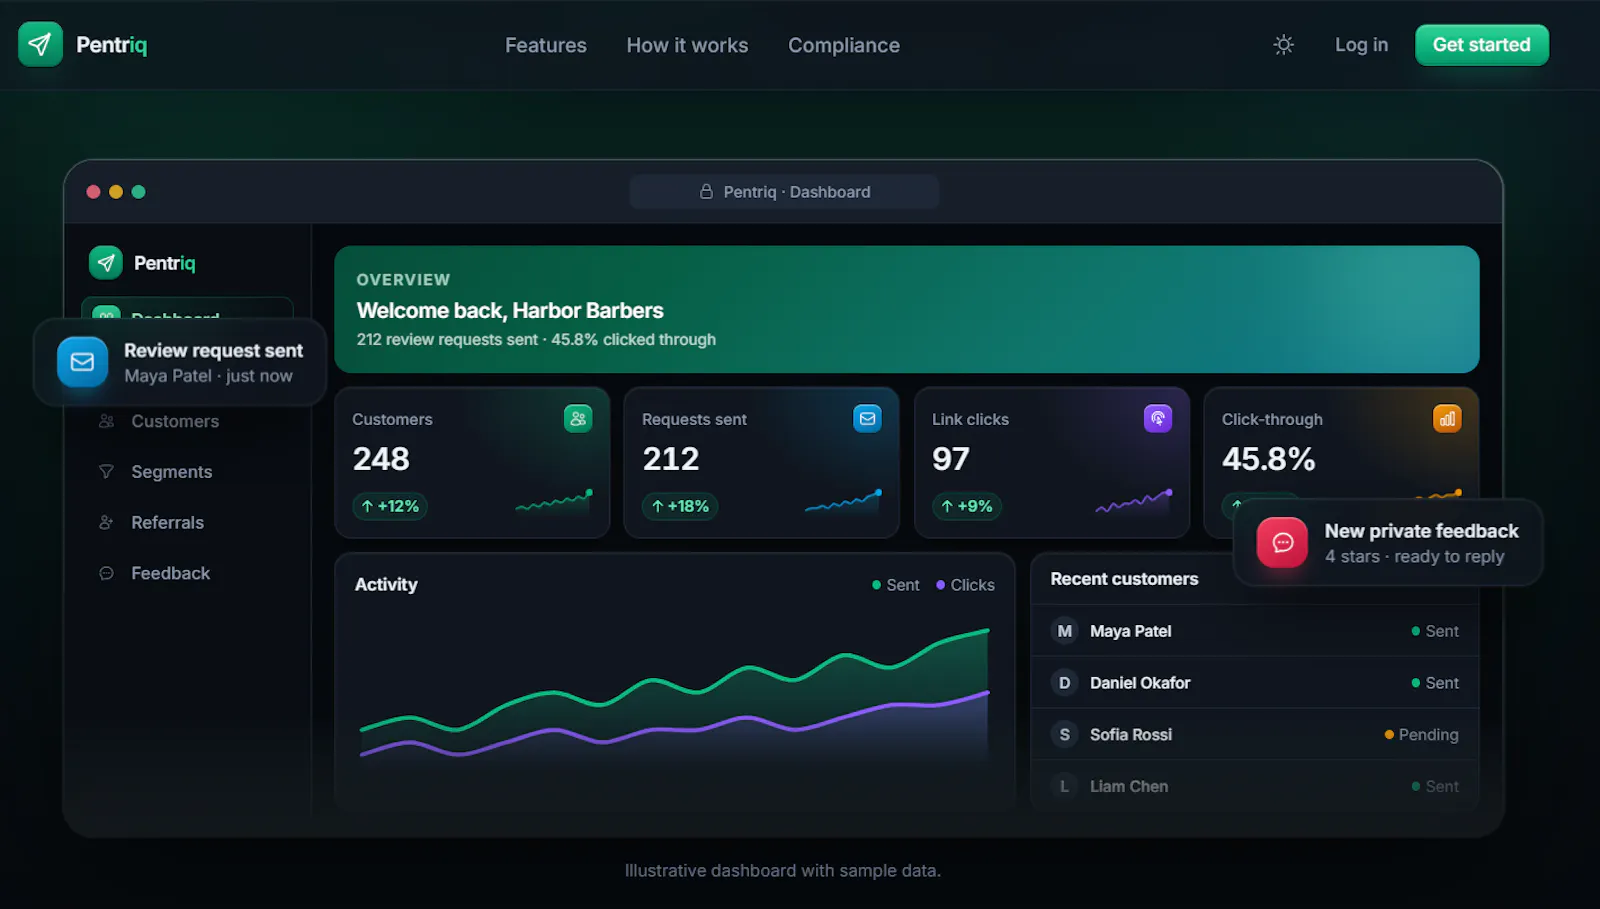
Task: Click the blue envelope icon in review request toast
Action: coord(82,362)
